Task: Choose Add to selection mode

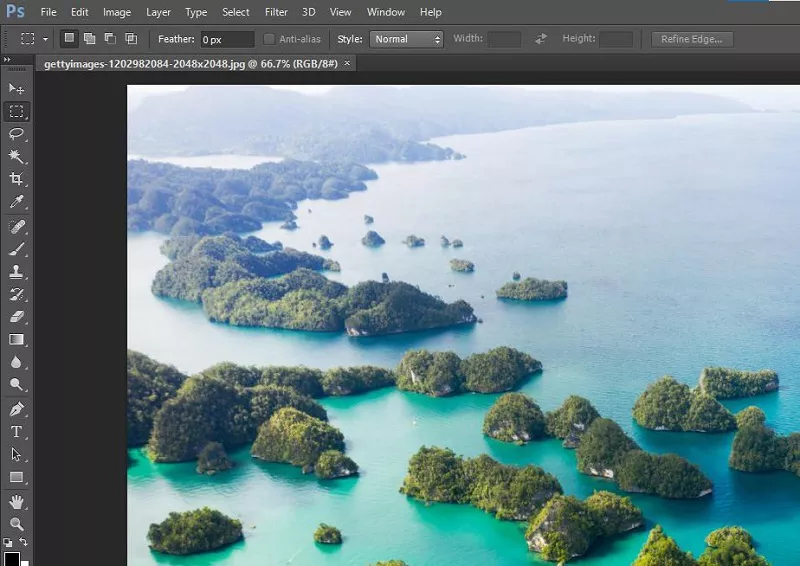Action: [90, 39]
